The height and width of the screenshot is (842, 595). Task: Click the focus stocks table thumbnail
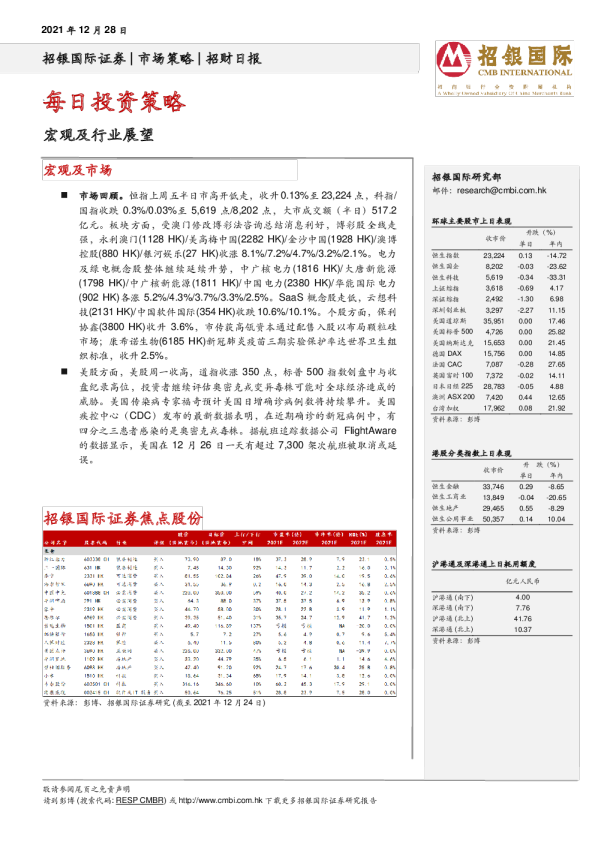(220, 613)
